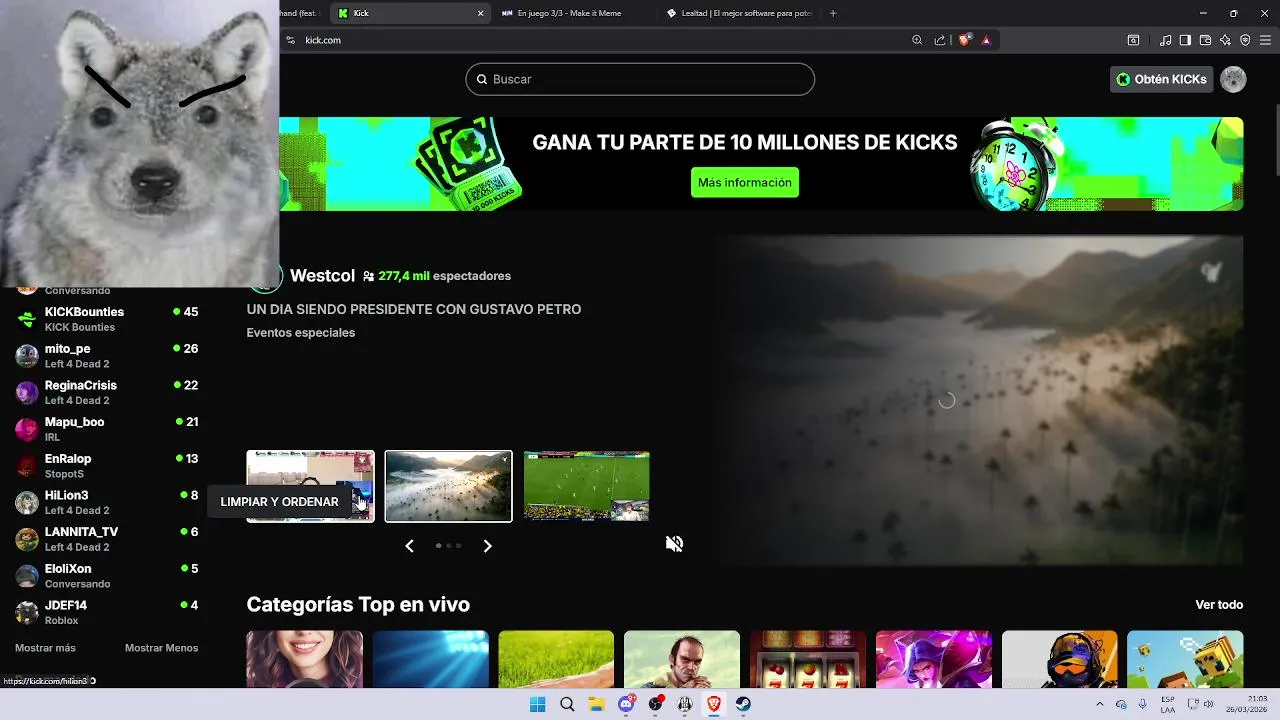This screenshot has width=1280, height=720.
Task: Open Windows Start menu
Action: click(x=537, y=704)
